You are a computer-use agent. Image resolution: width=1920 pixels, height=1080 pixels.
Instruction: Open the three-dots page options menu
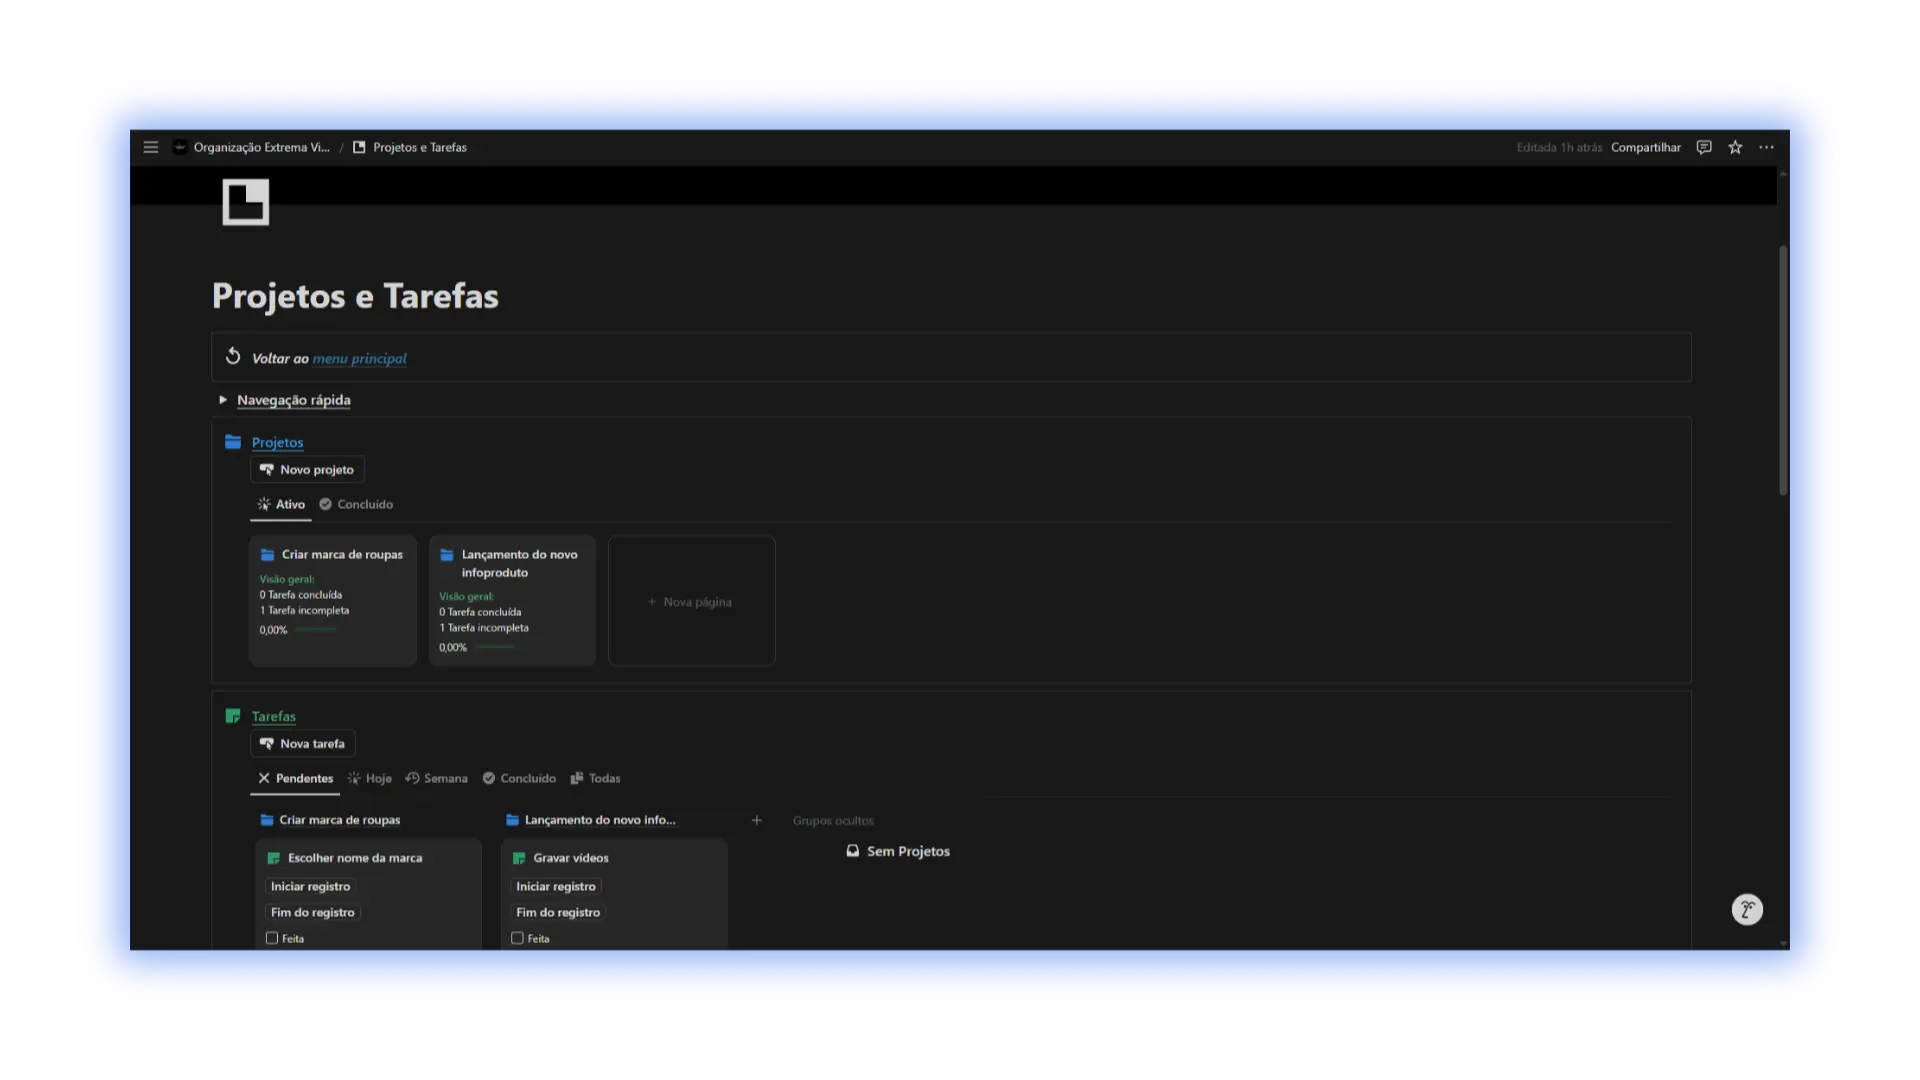point(1767,147)
